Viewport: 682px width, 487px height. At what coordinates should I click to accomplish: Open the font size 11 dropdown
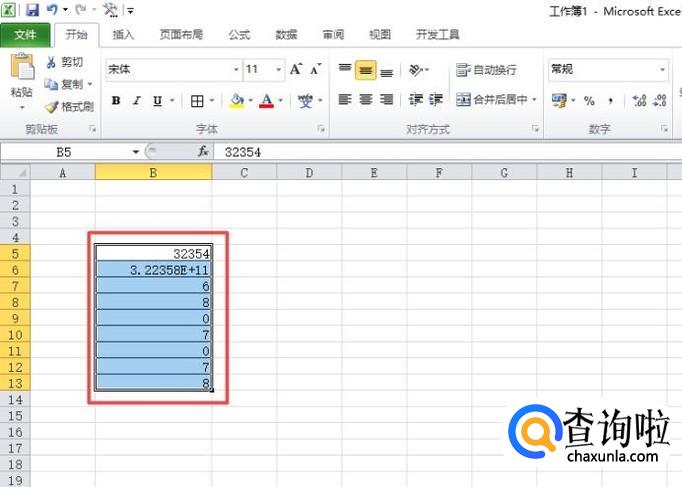(x=278, y=70)
